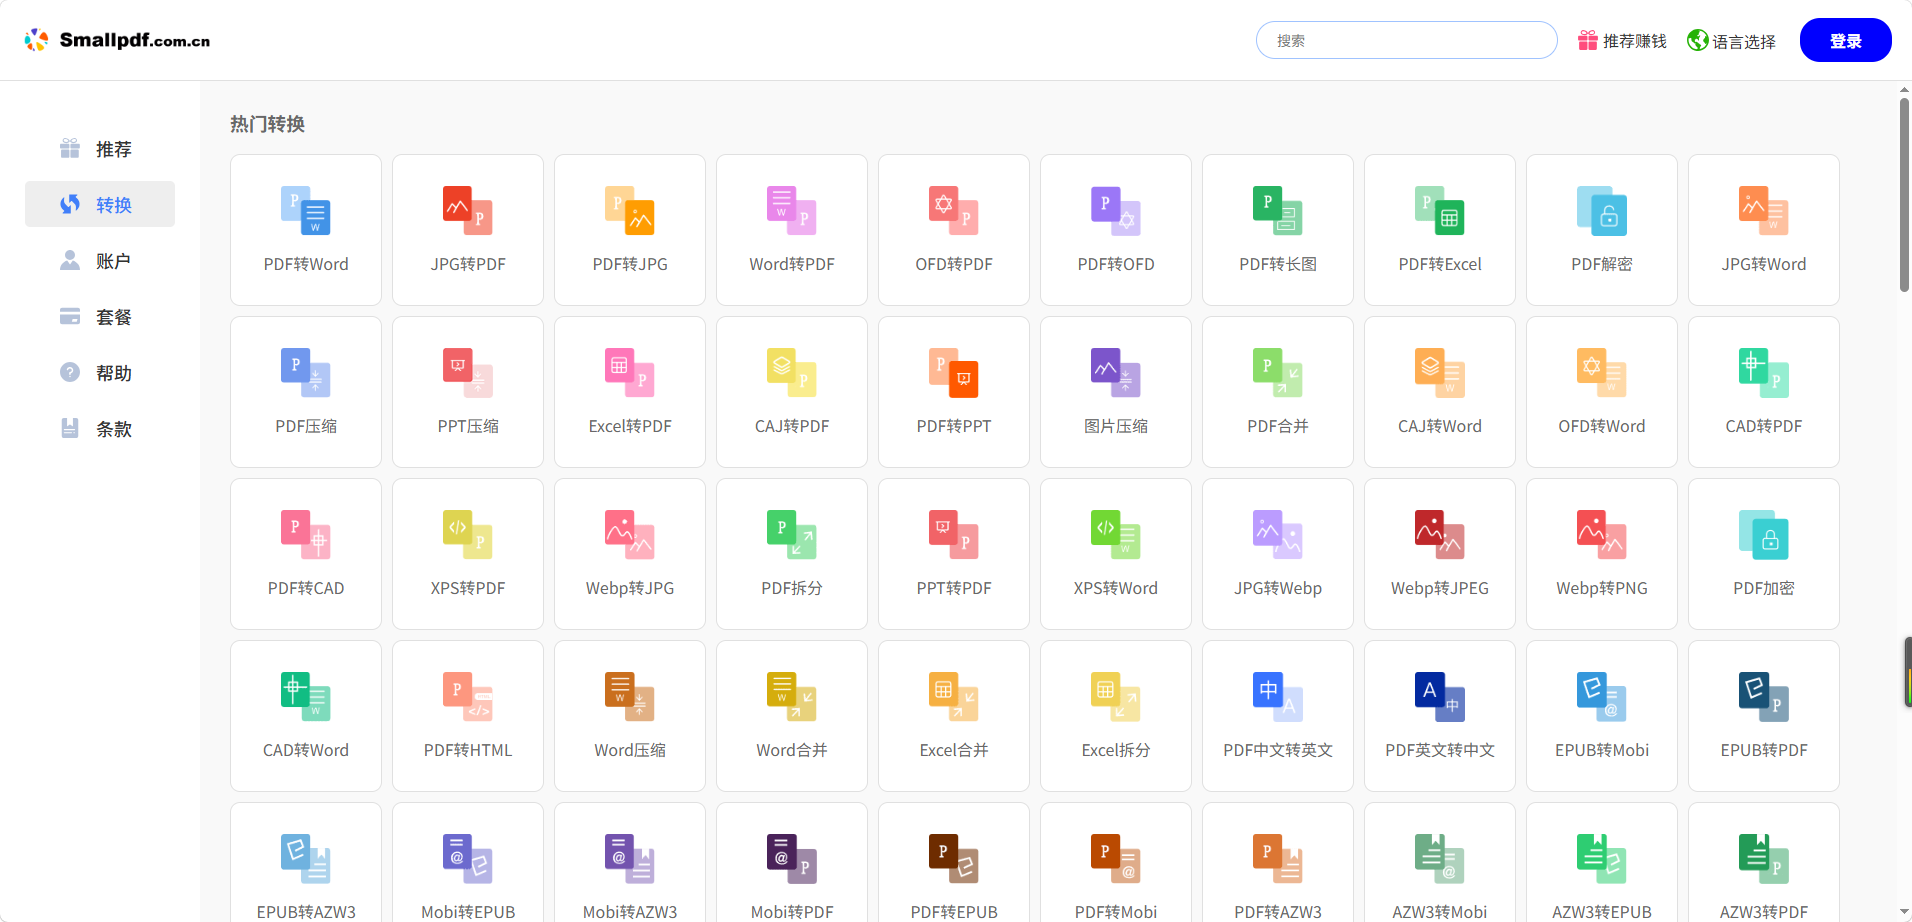
Task: Select the CAD转PDF conversion tile
Action: [1763, 392]
